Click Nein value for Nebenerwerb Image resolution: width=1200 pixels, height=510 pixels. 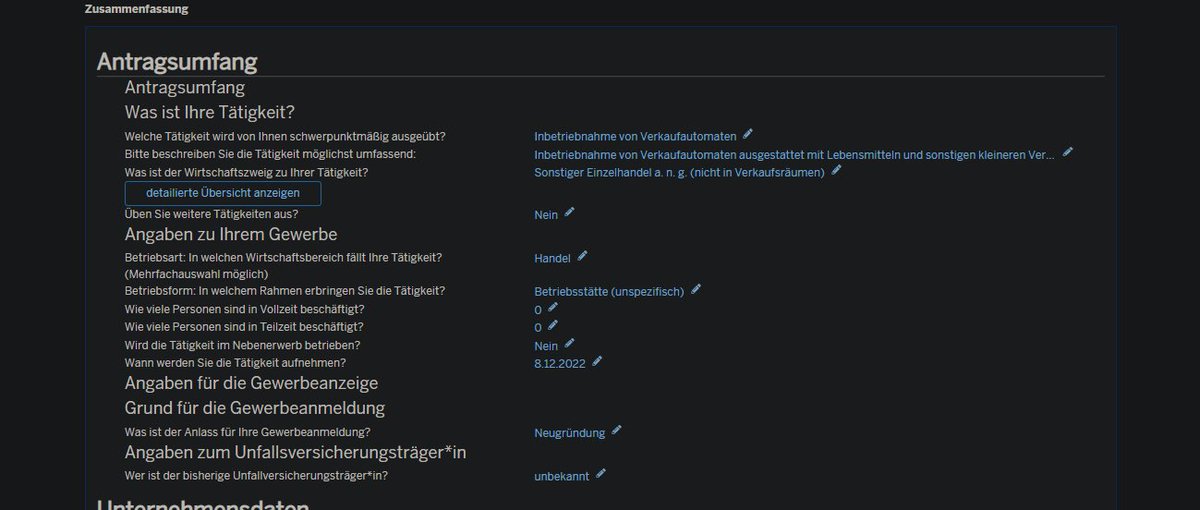point(546,345)
